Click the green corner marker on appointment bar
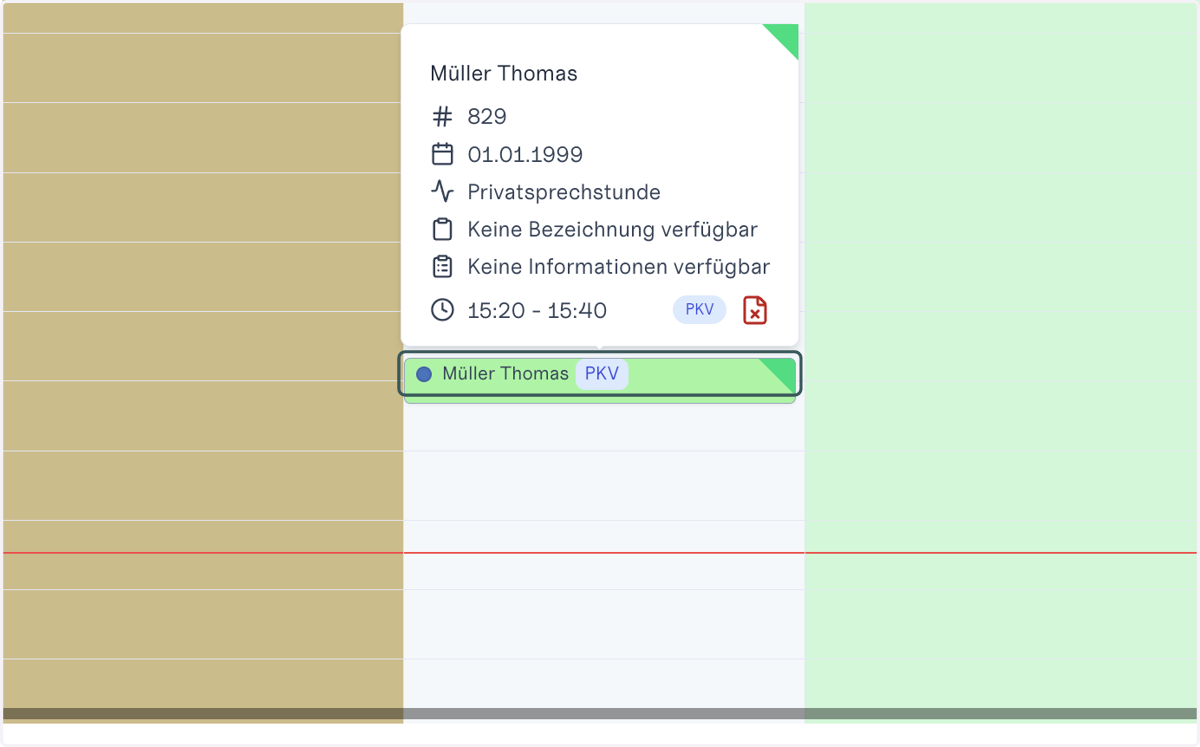 click(782, 371)
